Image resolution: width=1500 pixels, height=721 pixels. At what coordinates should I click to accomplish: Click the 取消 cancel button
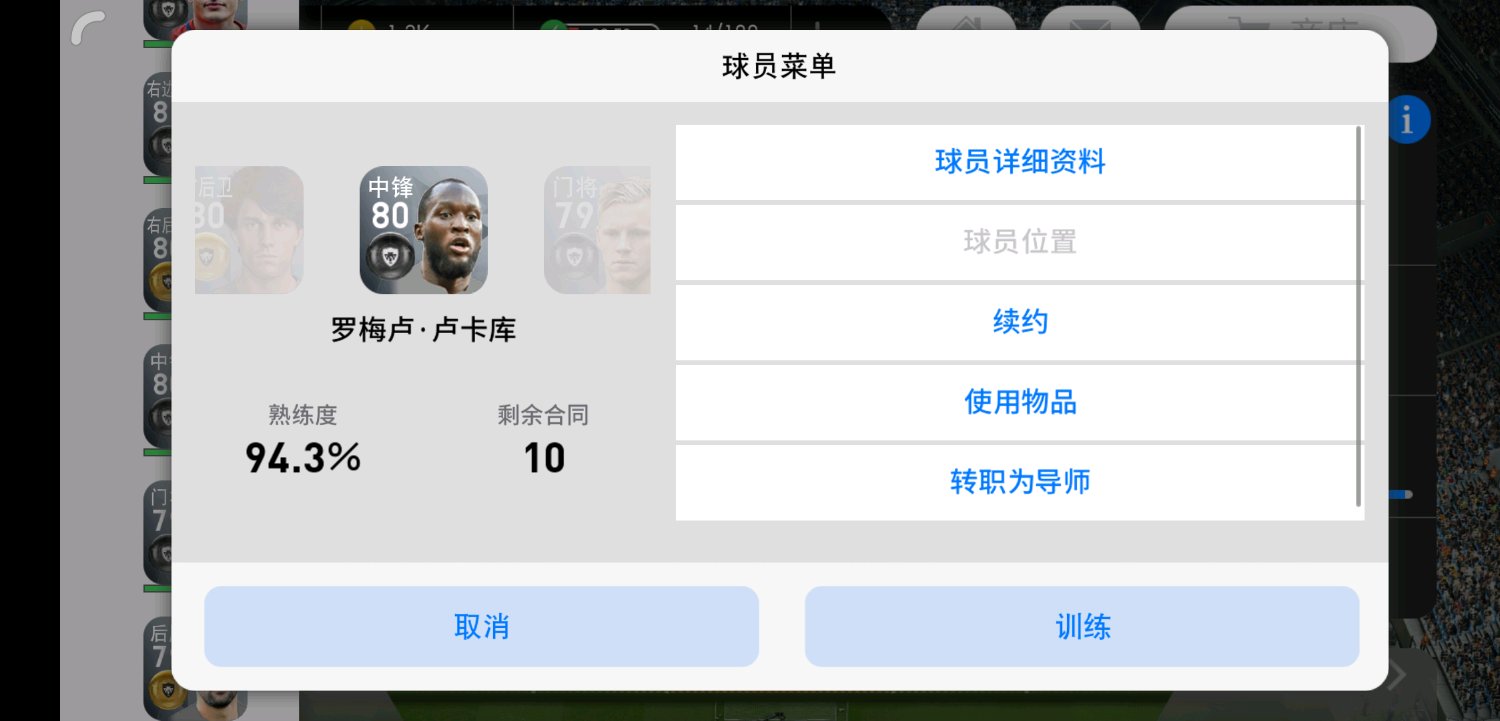pos(481,627)
